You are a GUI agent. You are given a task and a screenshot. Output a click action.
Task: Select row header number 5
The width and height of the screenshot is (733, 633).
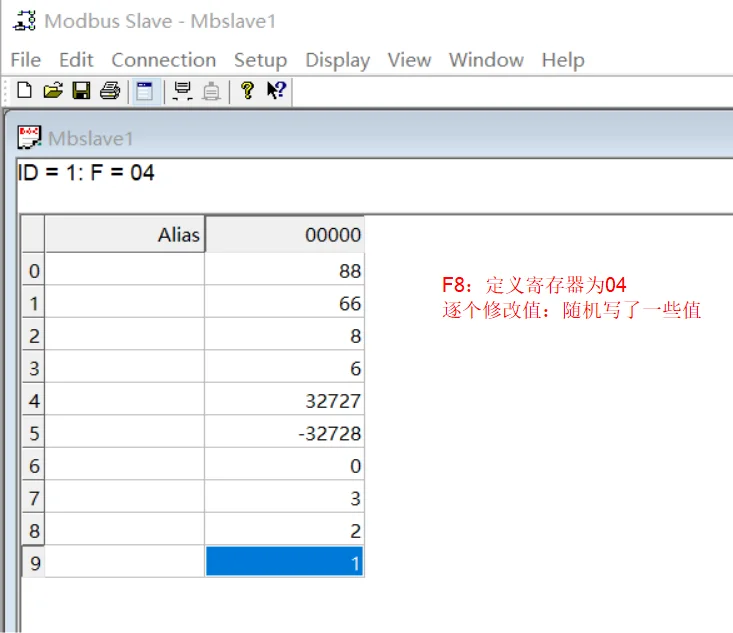pos(34,433)
